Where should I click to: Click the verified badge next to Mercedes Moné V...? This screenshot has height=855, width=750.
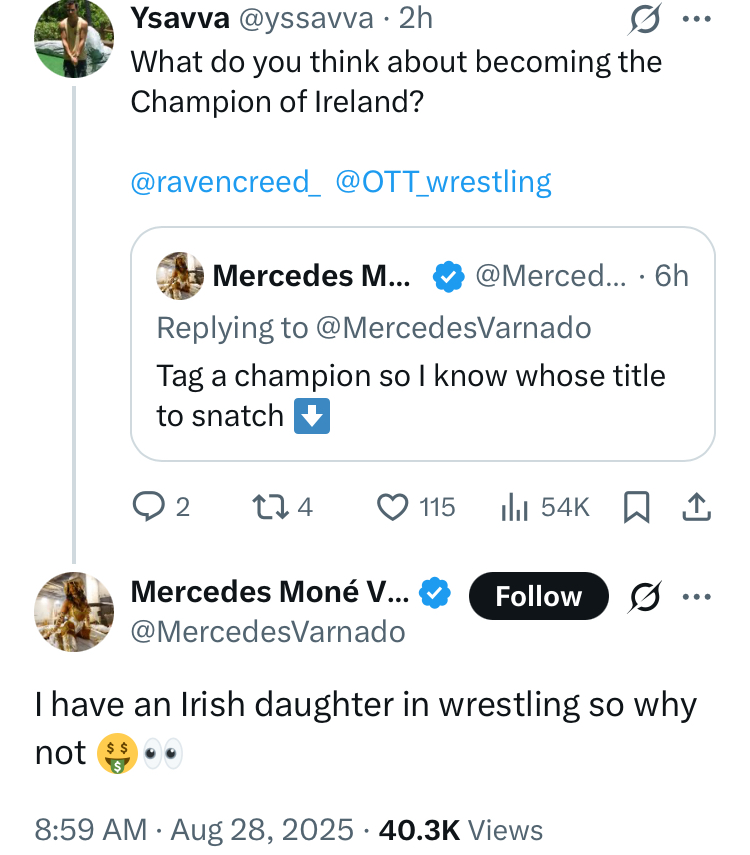[432, 593]
